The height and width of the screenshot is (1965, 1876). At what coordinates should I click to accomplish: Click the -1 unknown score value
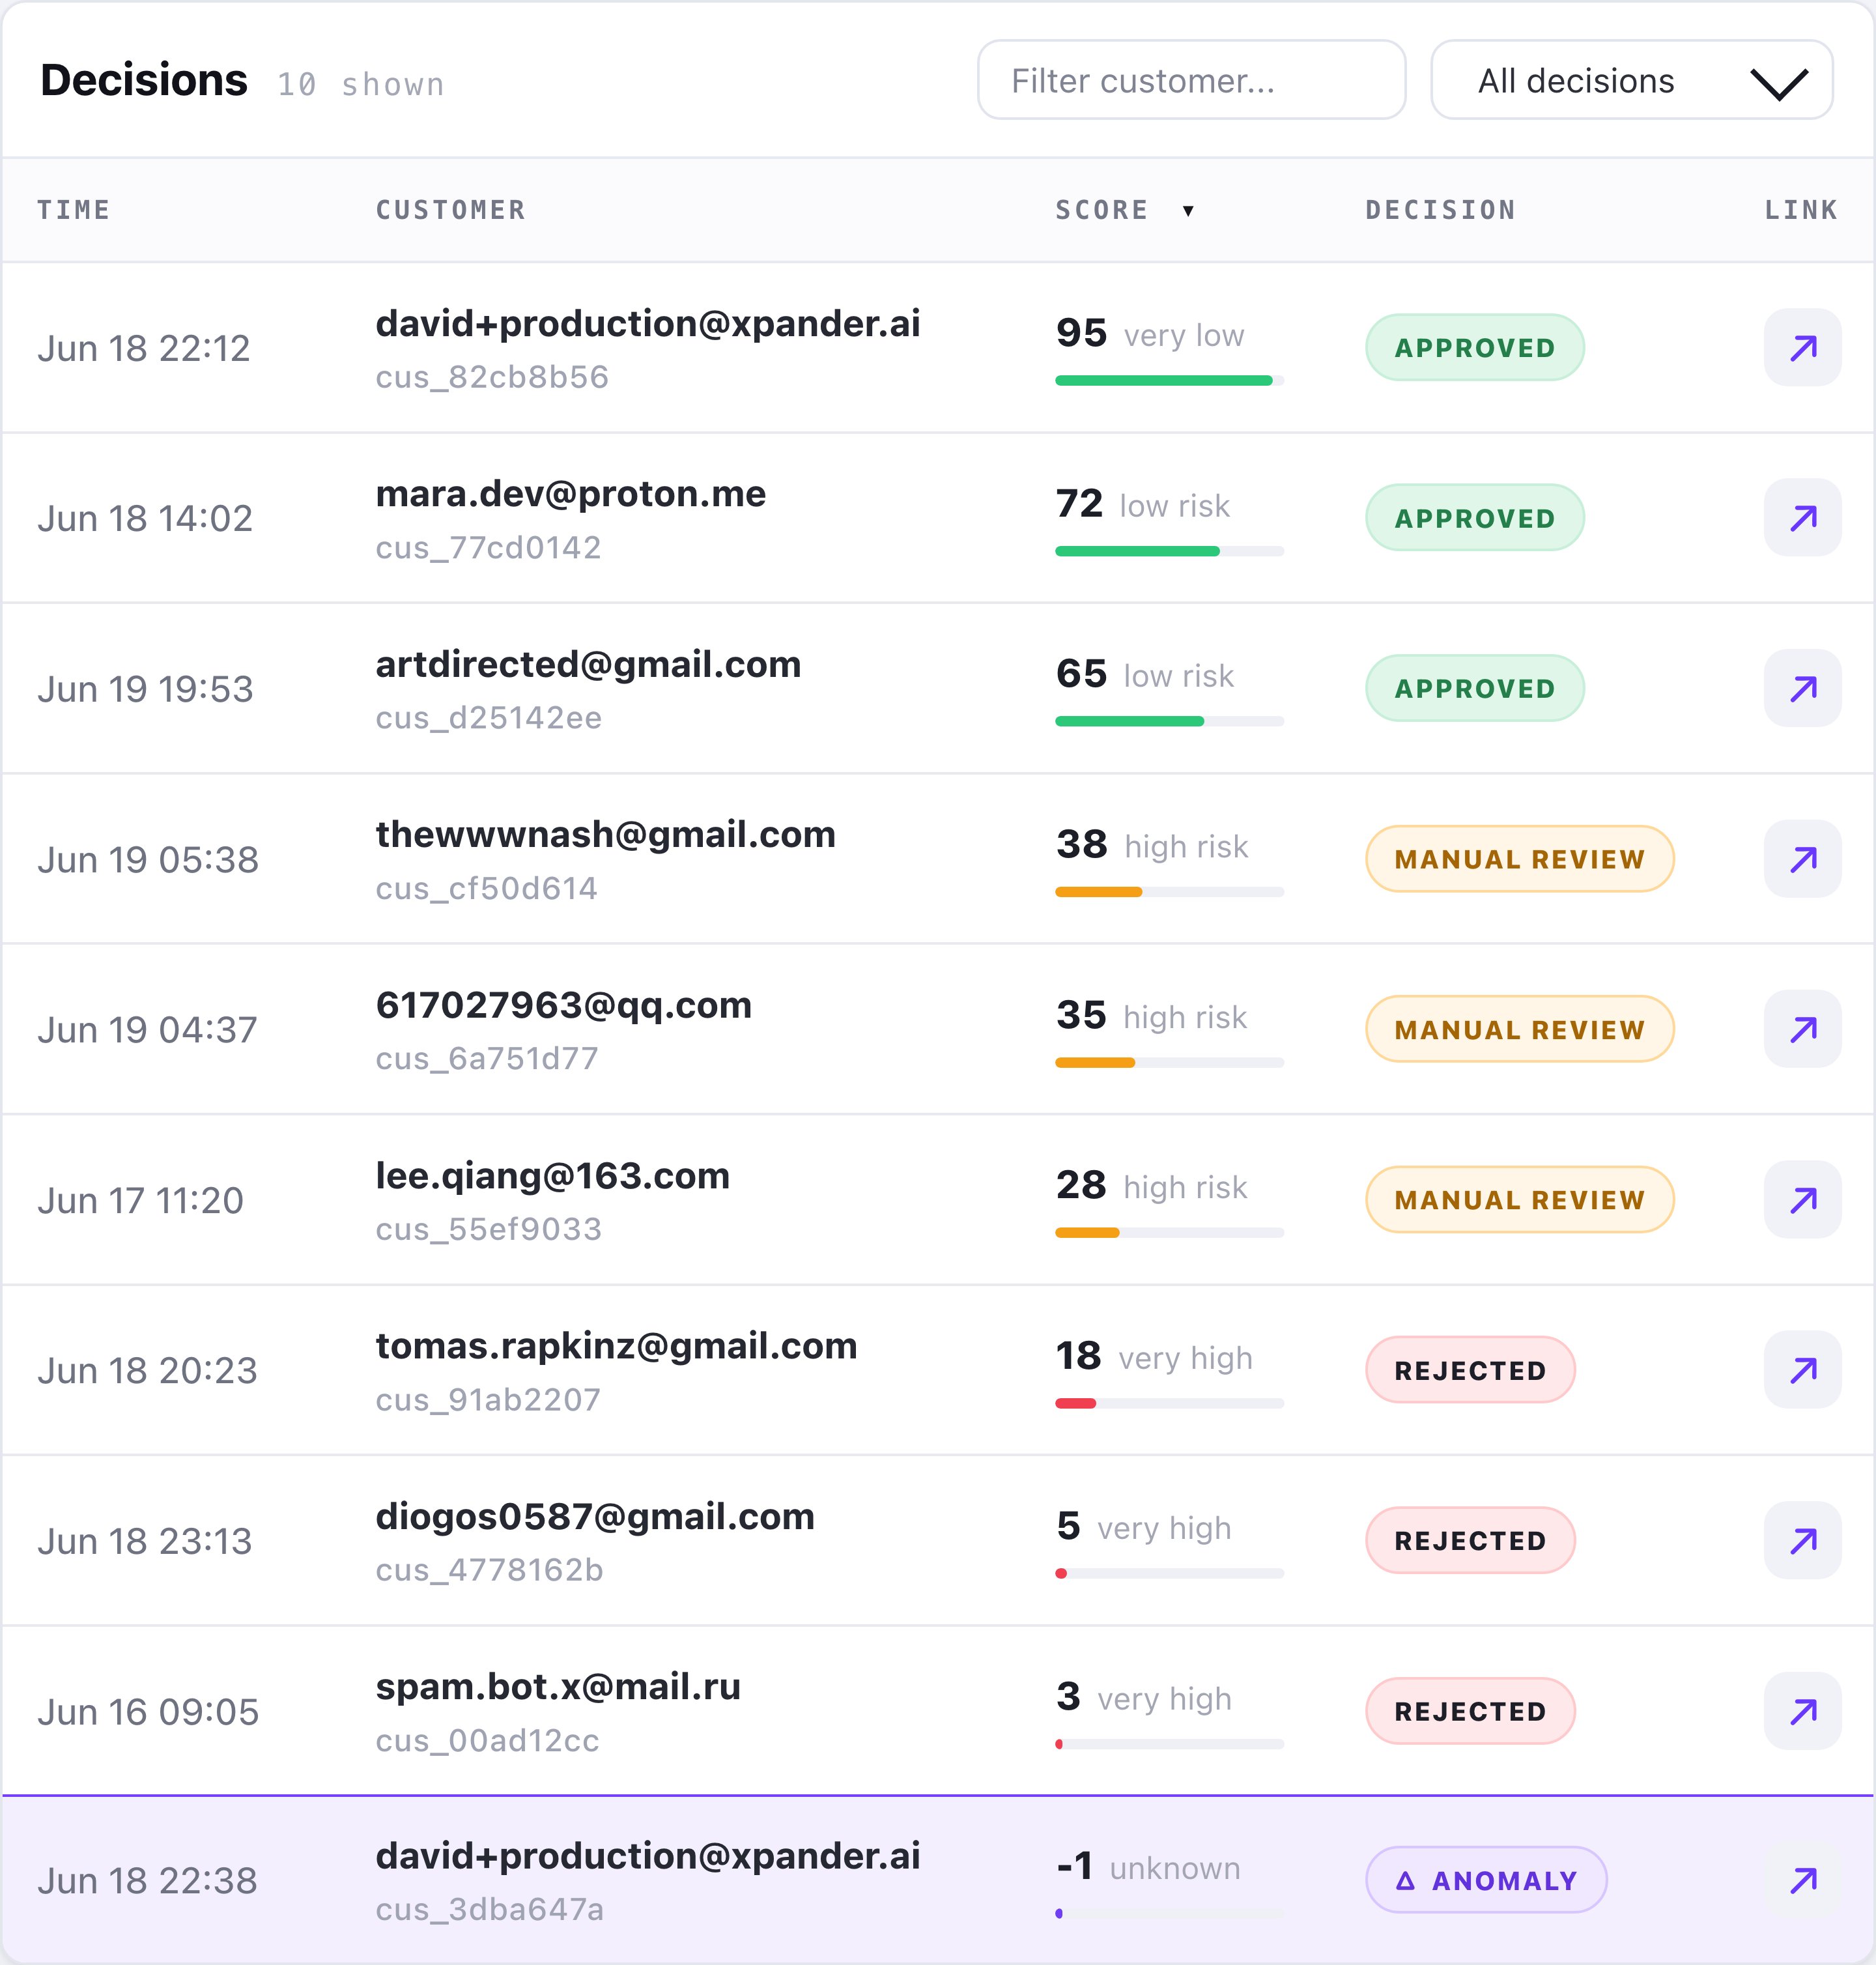coord(1148,1867)
